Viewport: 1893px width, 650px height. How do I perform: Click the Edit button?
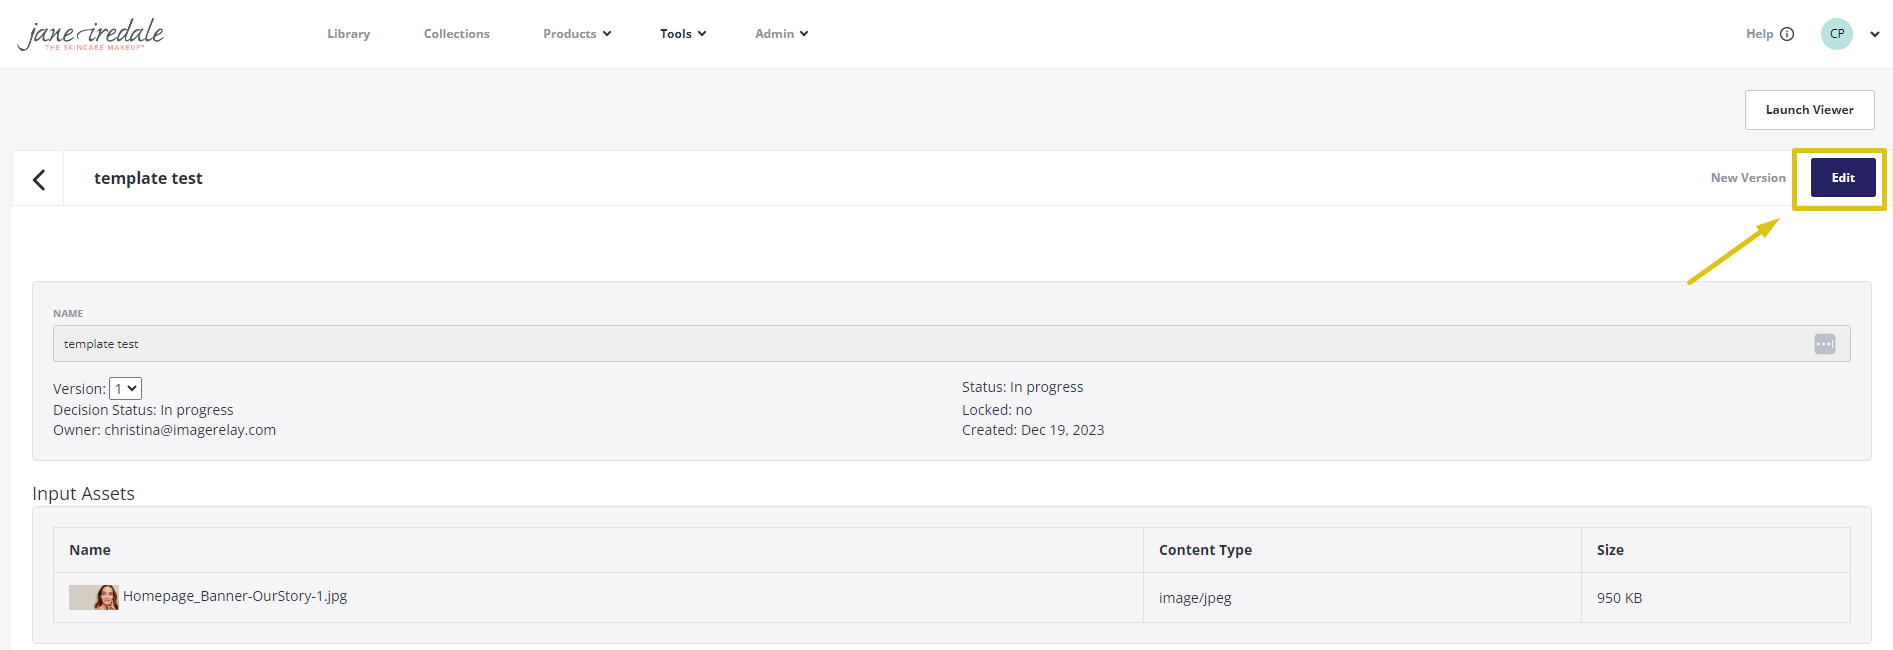1843,178
